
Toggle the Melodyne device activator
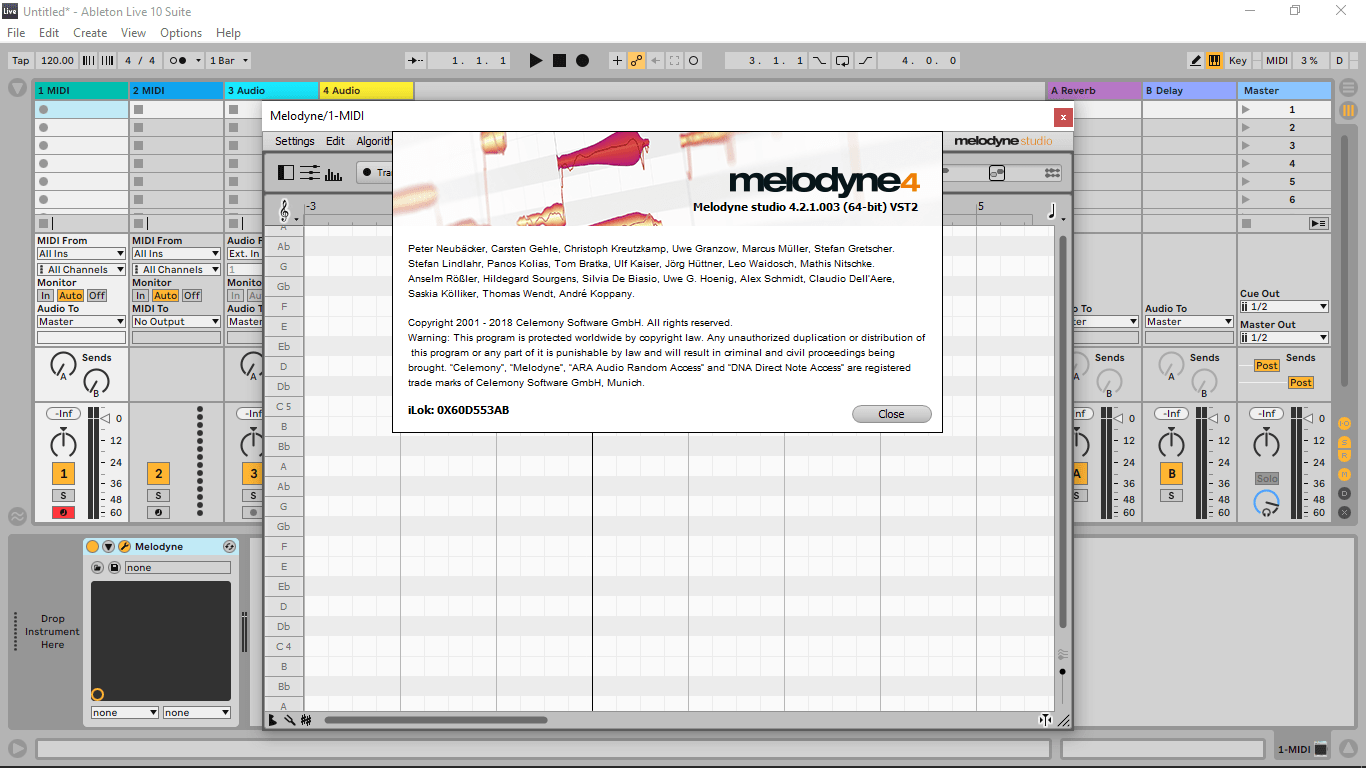[93, 547]
